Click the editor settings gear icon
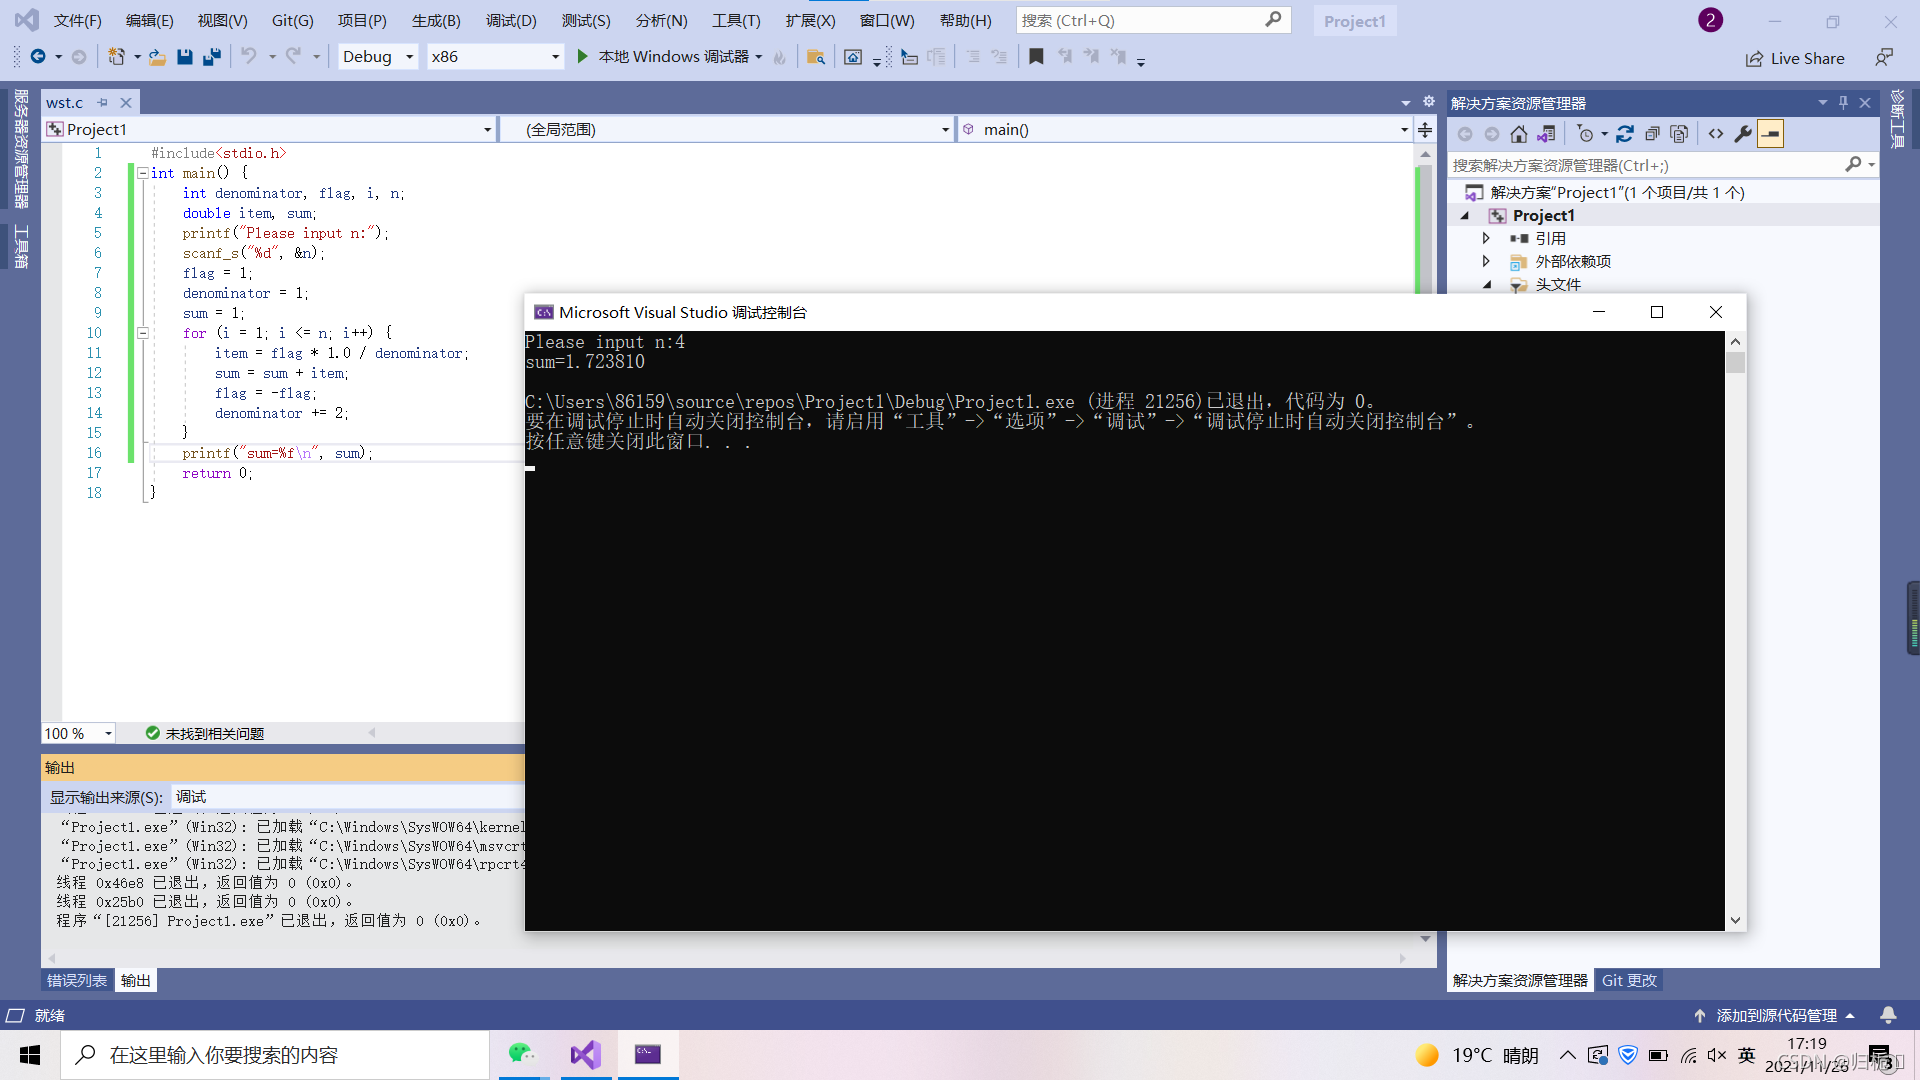Image resolution: width=1920 pixels, height=1080 pixels. tap(1429, 102)
